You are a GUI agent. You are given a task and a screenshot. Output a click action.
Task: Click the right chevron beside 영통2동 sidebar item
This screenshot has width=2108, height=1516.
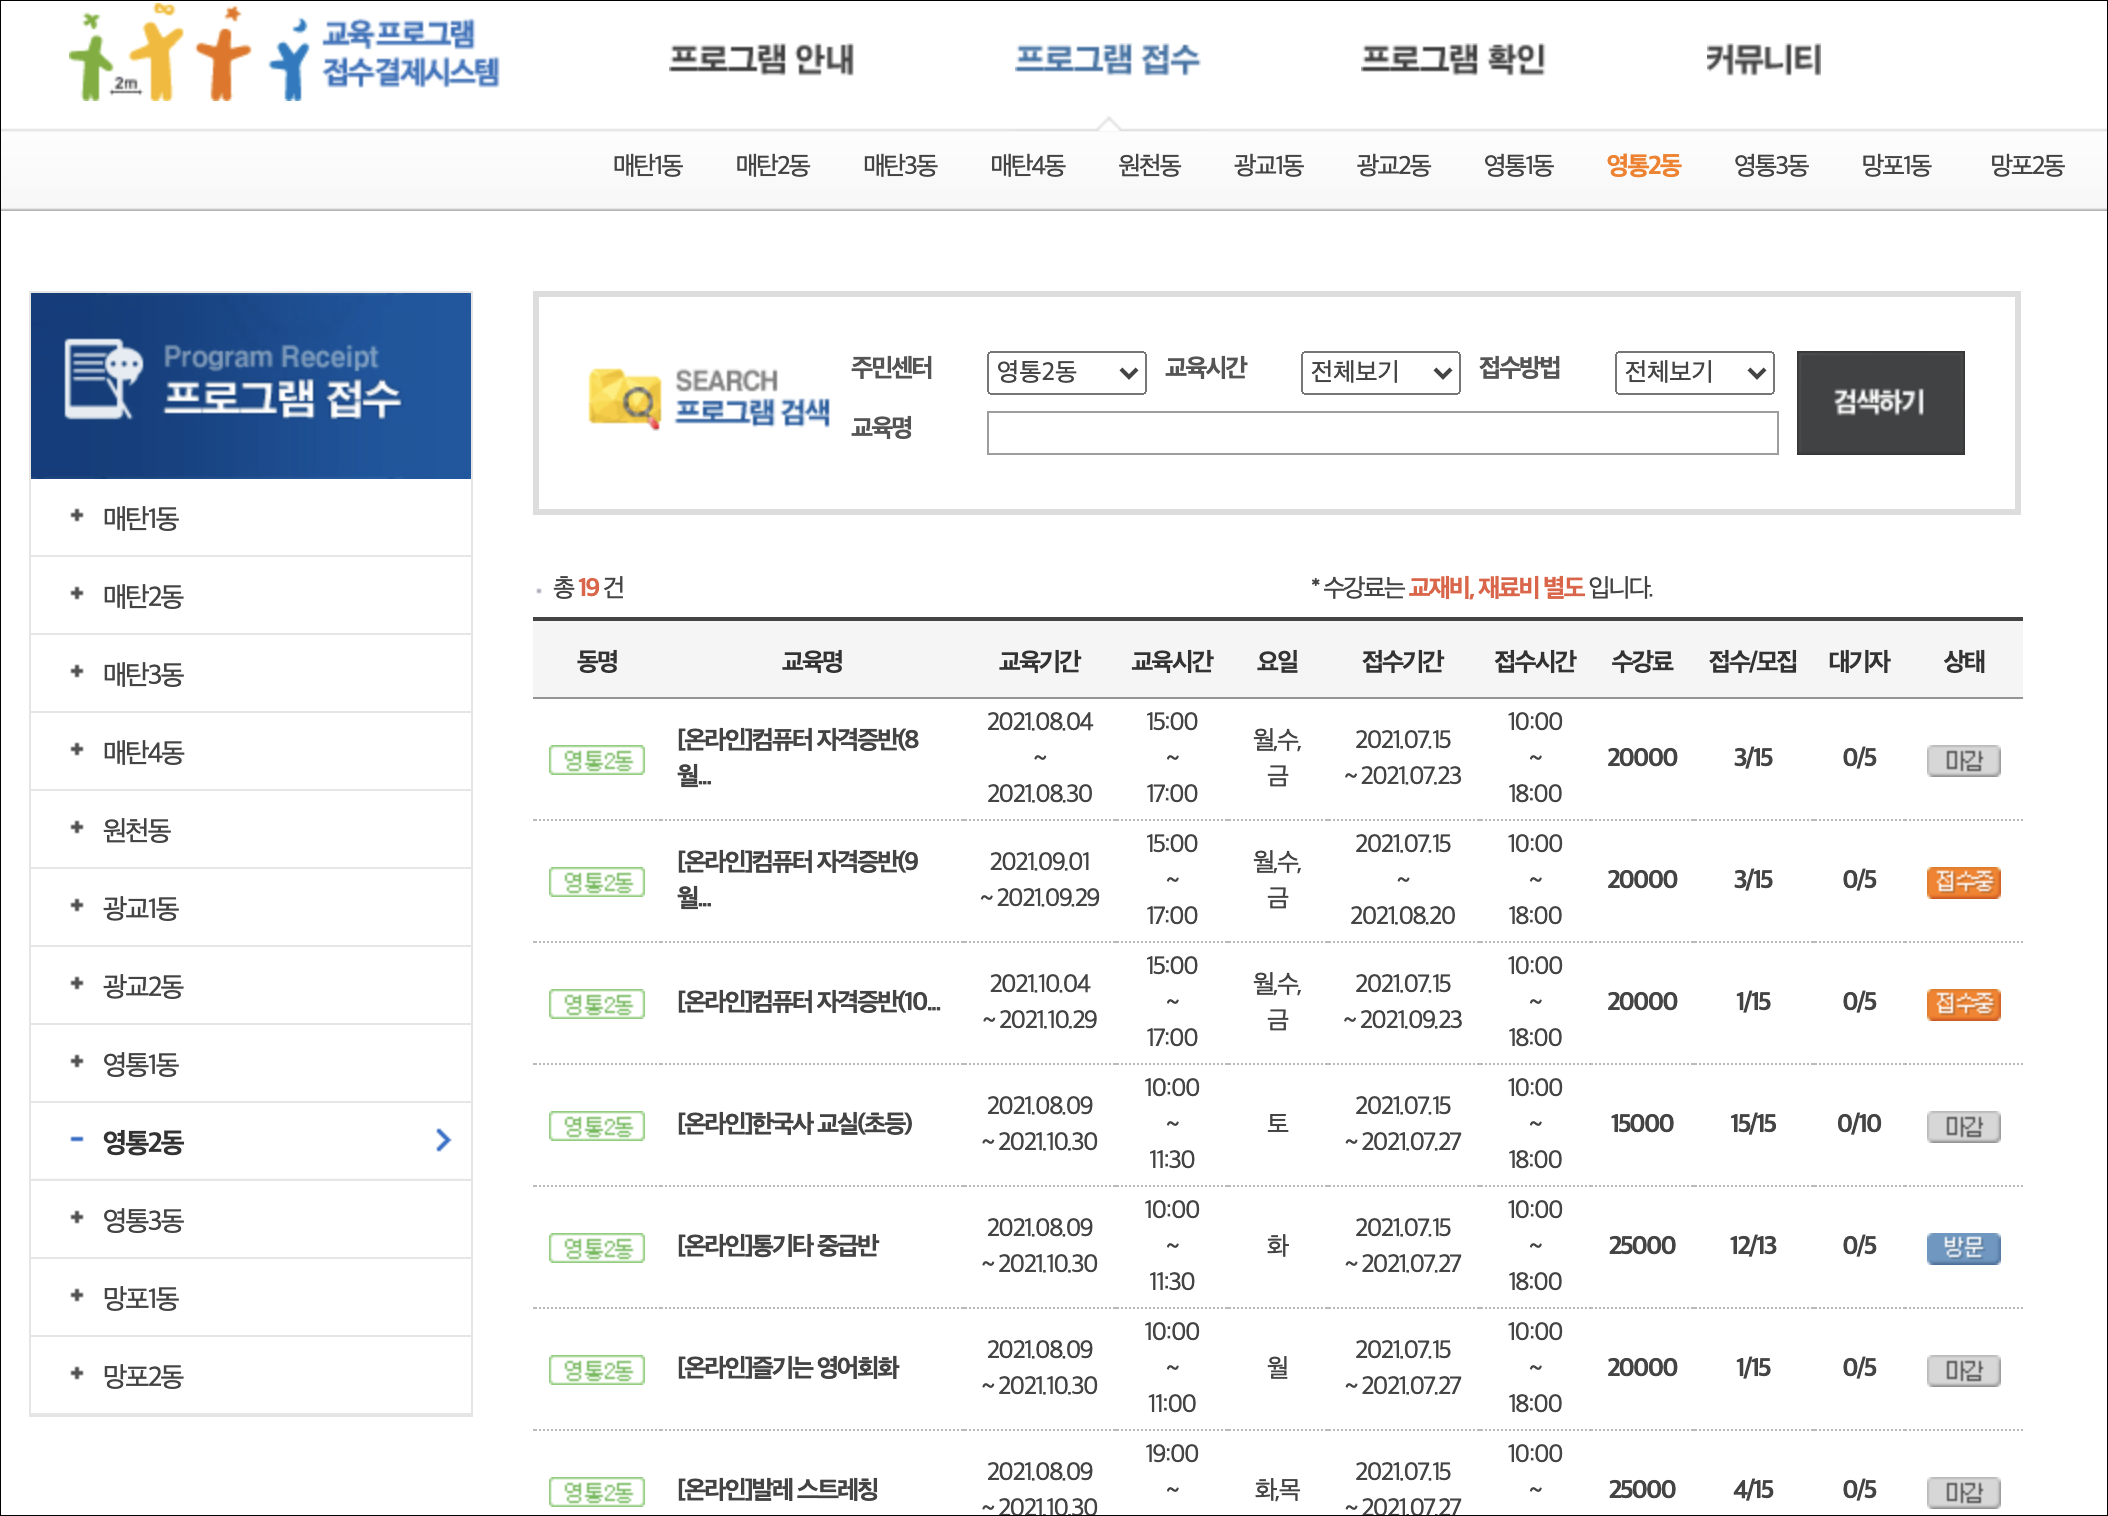coord(444,1140)
